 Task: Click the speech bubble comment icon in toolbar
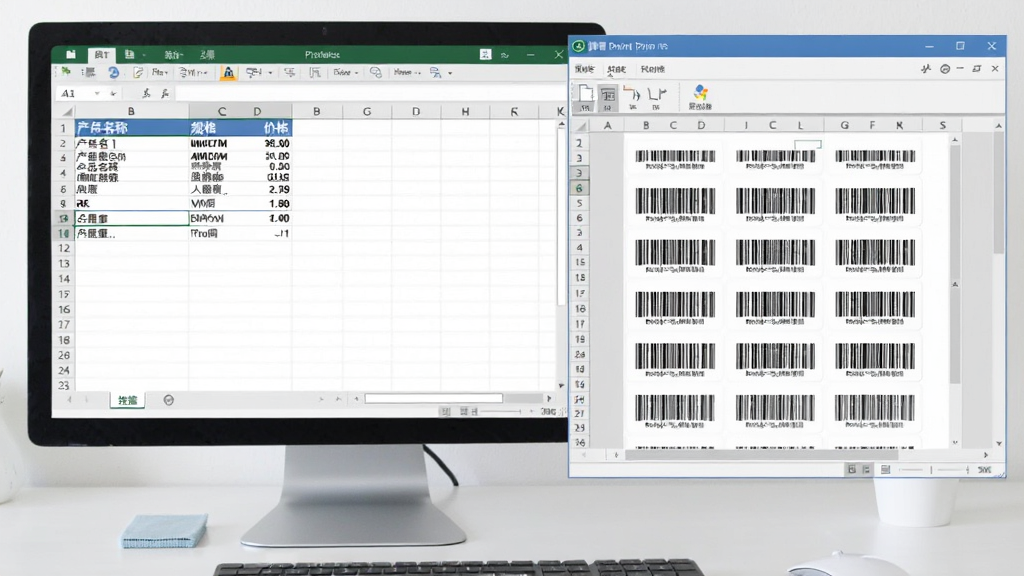coord(376,72)
